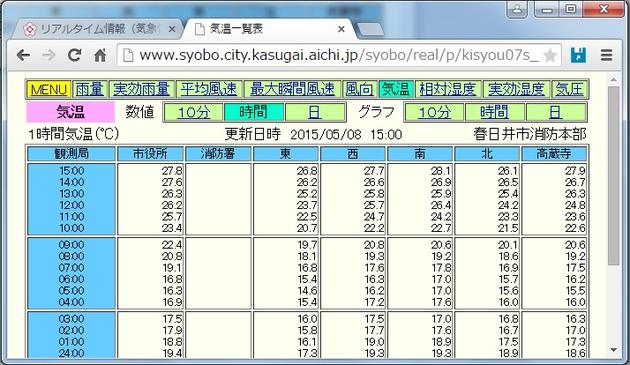630x365 pixels.
Task: Select 10分 under 数値
Action: click(x=194, y=112)
